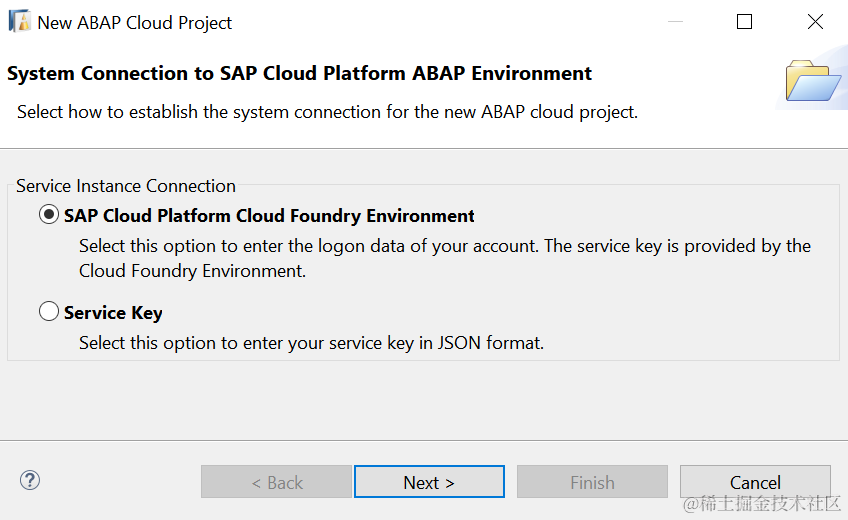Click the "System Connection to SAP Cloud Platform" heading
848x520 pixels.
299,73
